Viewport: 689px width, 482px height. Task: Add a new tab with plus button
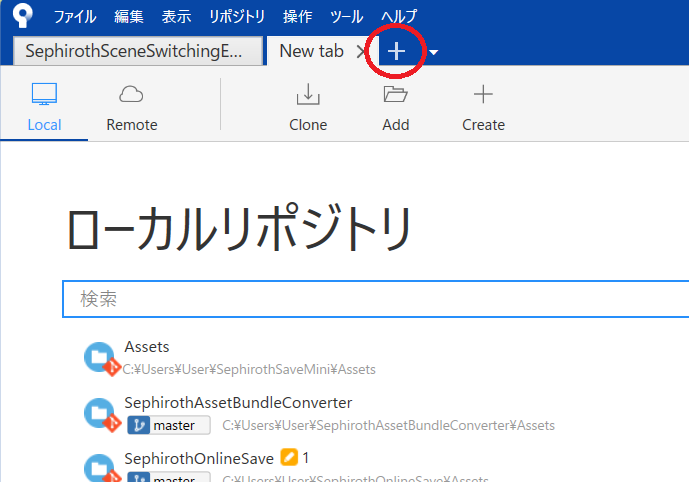click(x=396, y=51)
